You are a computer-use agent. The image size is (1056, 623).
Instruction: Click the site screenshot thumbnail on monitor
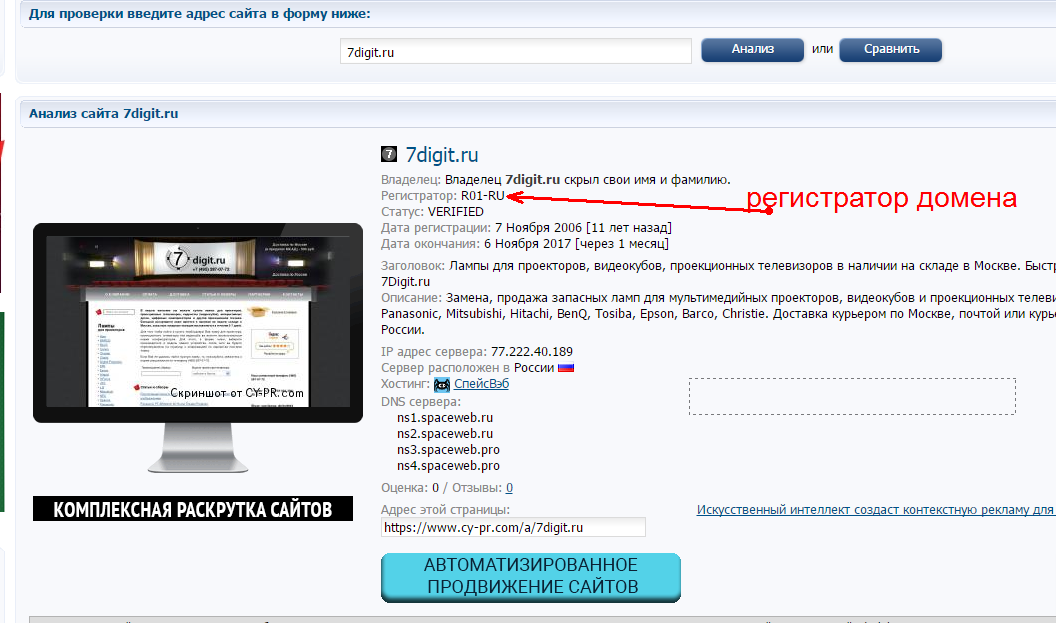(x=198, y=321)
